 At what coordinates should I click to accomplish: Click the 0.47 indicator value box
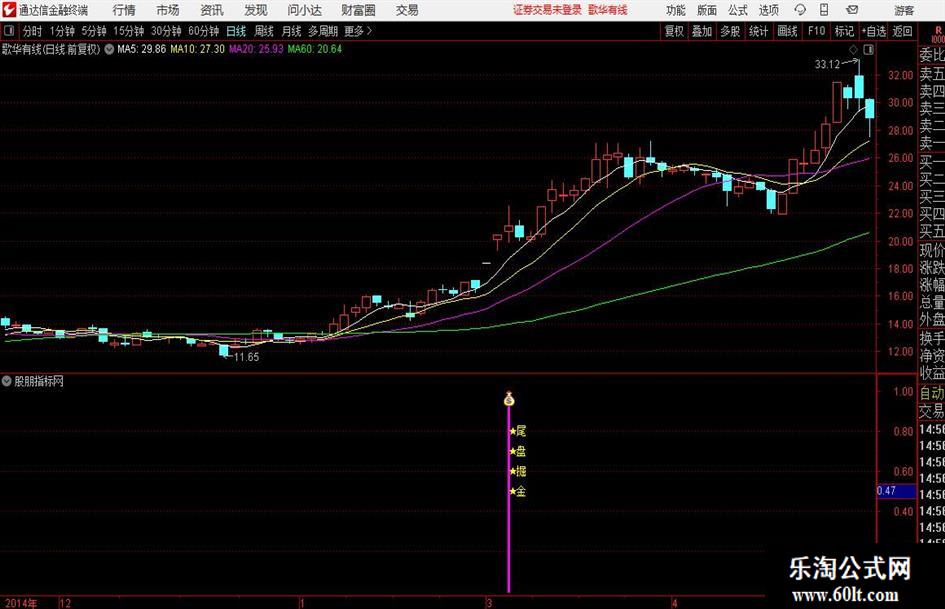(x=896, y=491)
